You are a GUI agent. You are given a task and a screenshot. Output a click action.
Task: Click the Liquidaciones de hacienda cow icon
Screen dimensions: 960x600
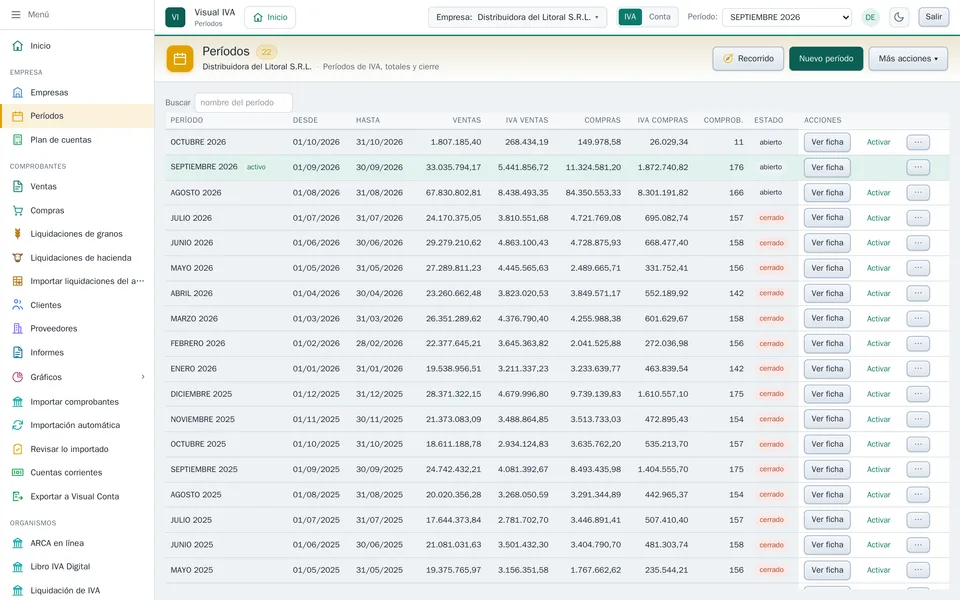18,258
